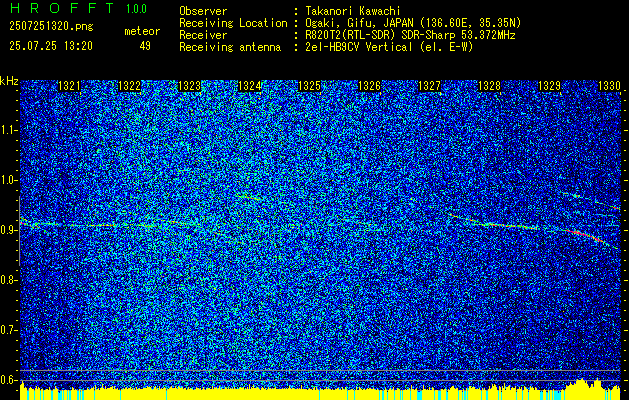Click the short meteor echo near 1324

pos(250,197)
